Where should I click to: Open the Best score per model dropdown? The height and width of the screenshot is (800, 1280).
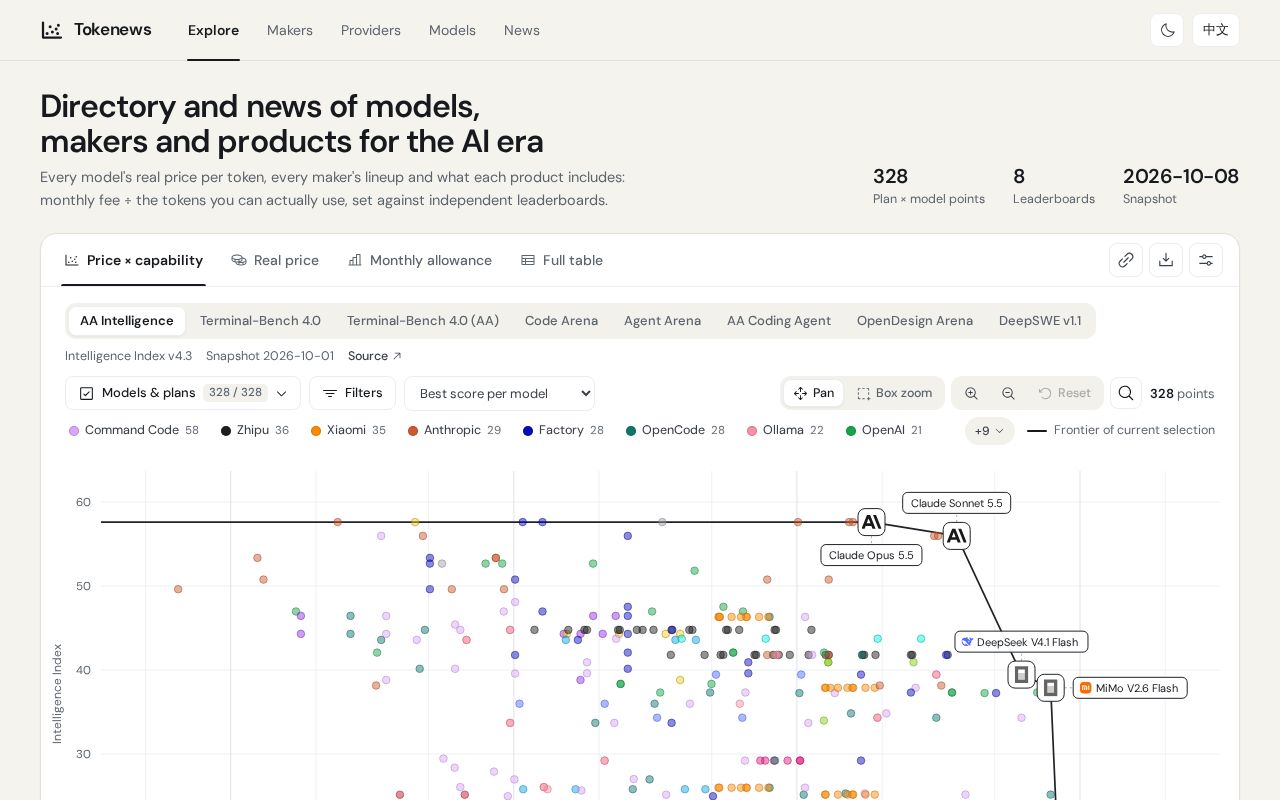click(499, 393)
